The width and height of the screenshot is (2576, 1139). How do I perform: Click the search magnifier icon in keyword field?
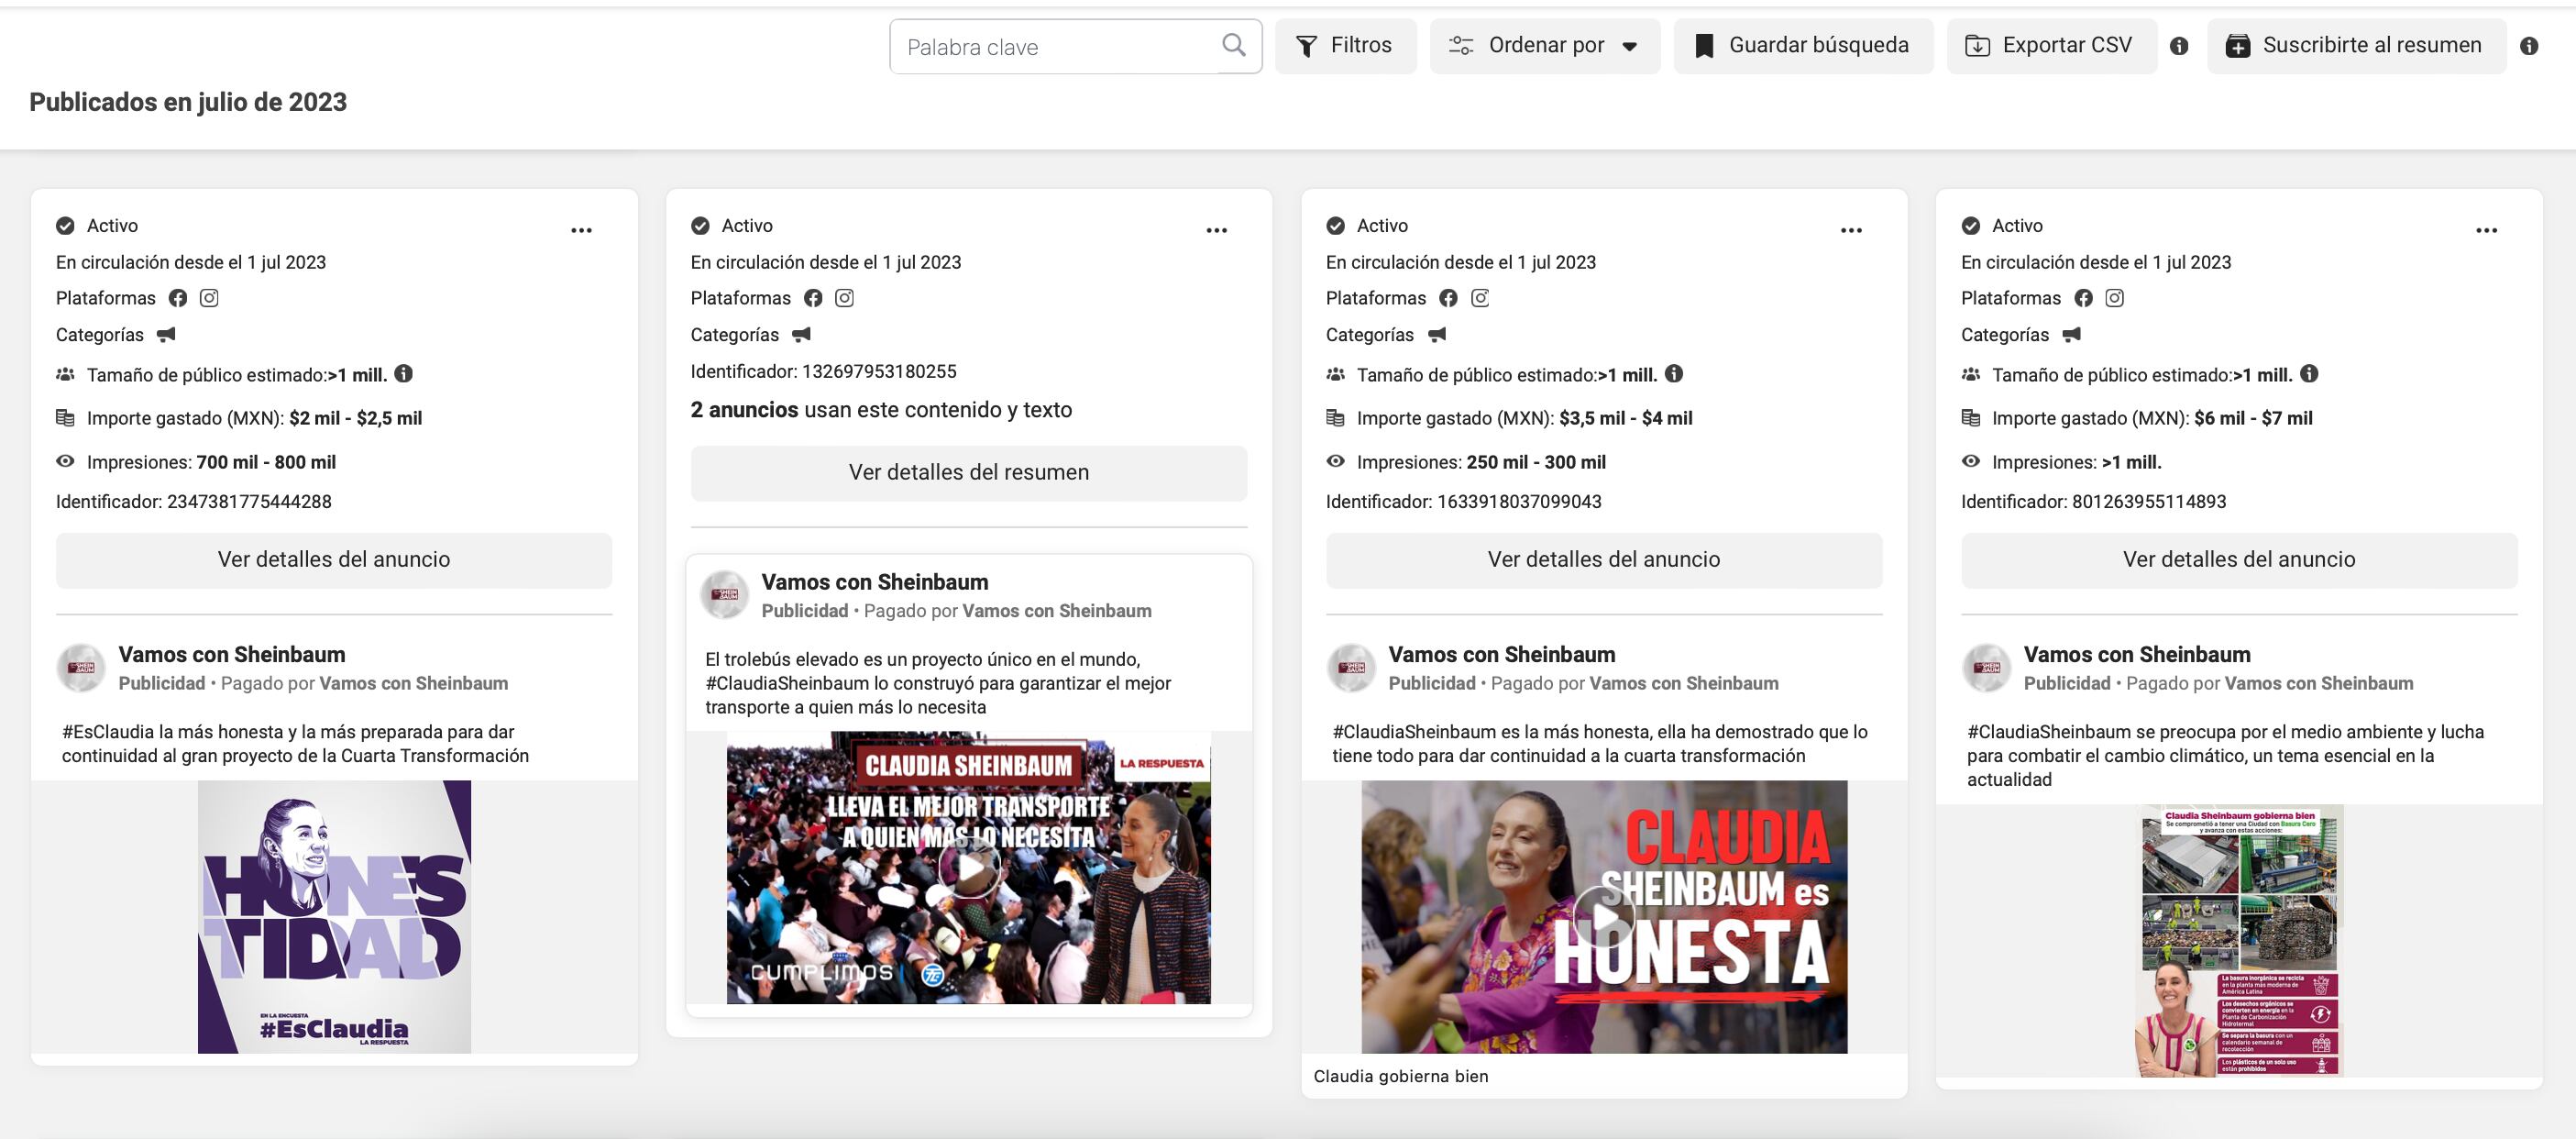(1234, 45)
